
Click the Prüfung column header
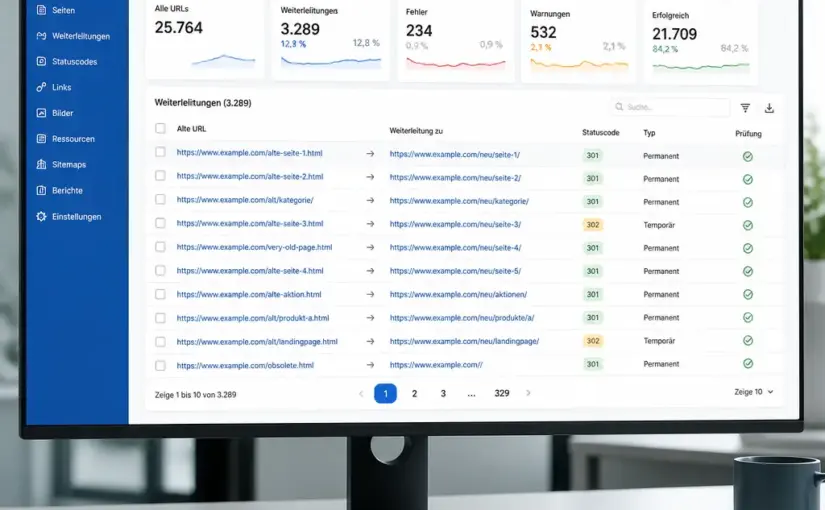pyautogui.click(x=748, y=134)
